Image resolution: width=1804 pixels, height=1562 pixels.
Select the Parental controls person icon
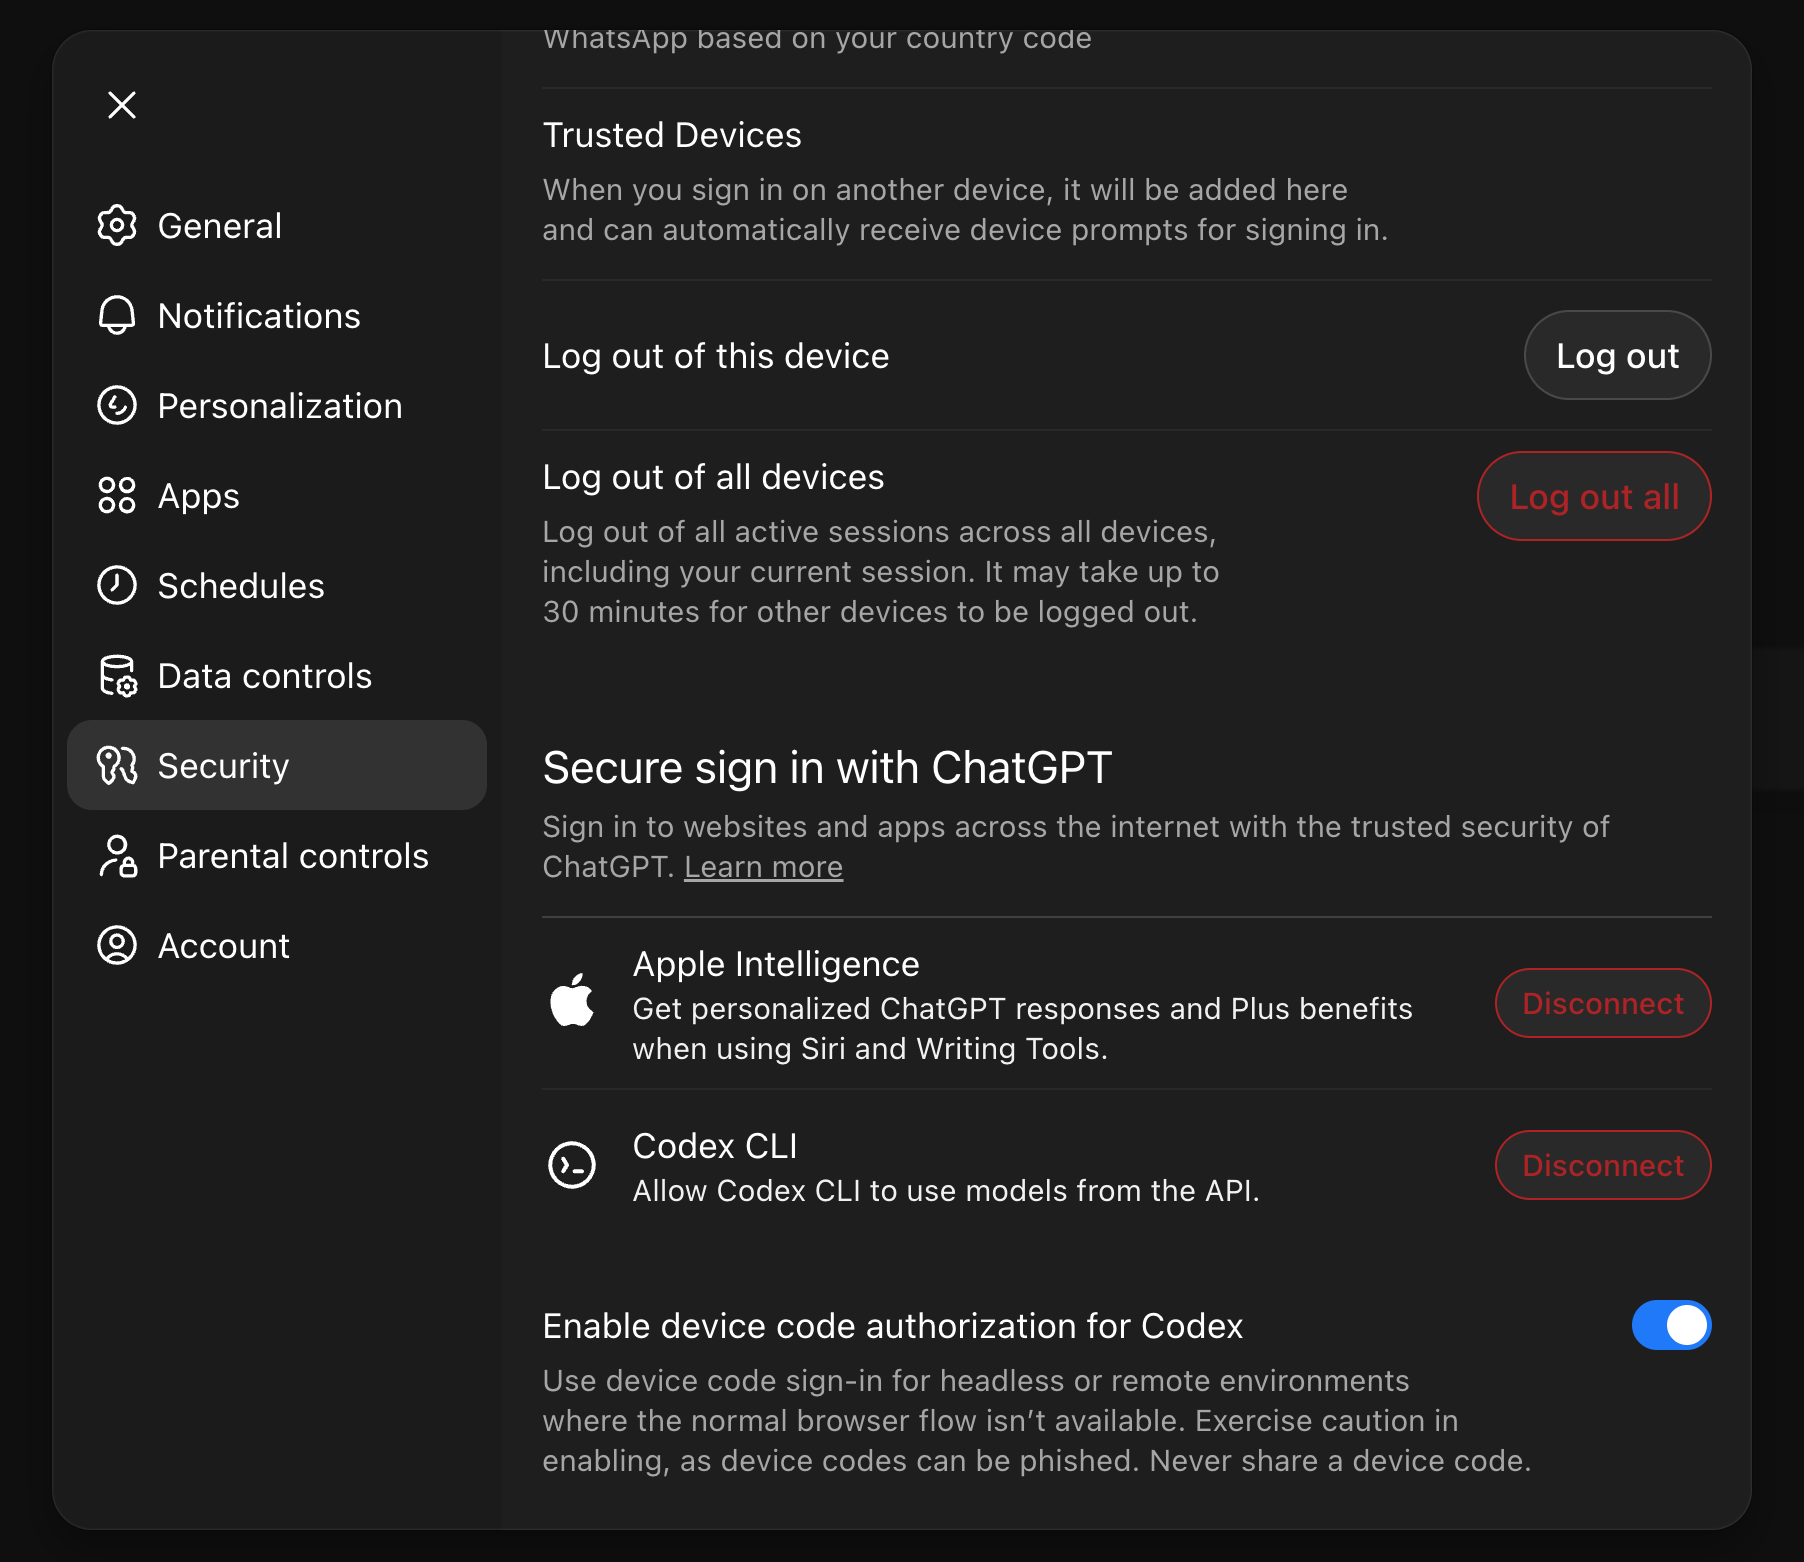[117, 855]
